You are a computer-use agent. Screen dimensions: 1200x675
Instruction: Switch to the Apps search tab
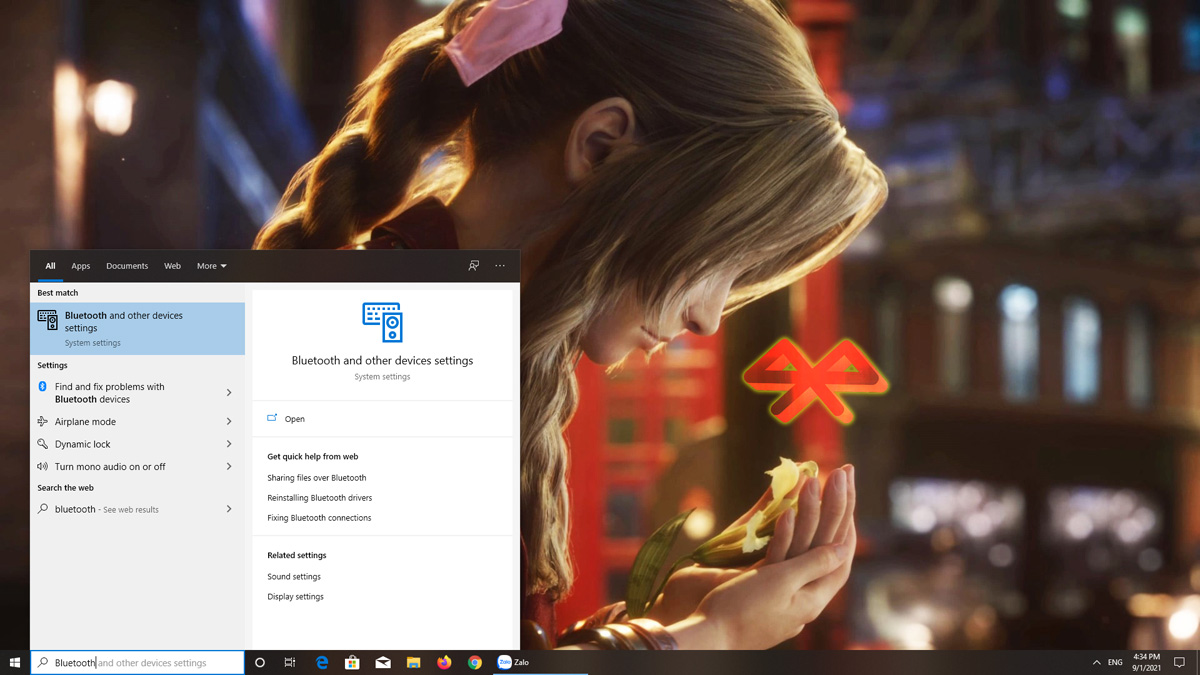[x=80, y=266]
